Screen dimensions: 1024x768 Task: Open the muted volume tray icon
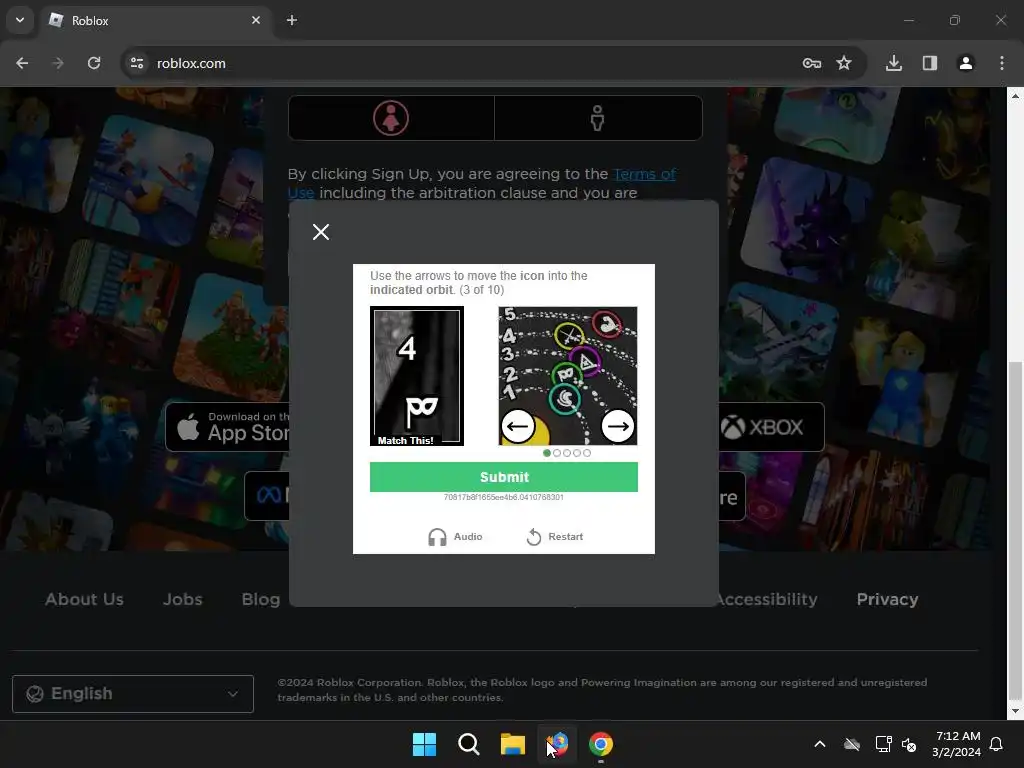909,744
